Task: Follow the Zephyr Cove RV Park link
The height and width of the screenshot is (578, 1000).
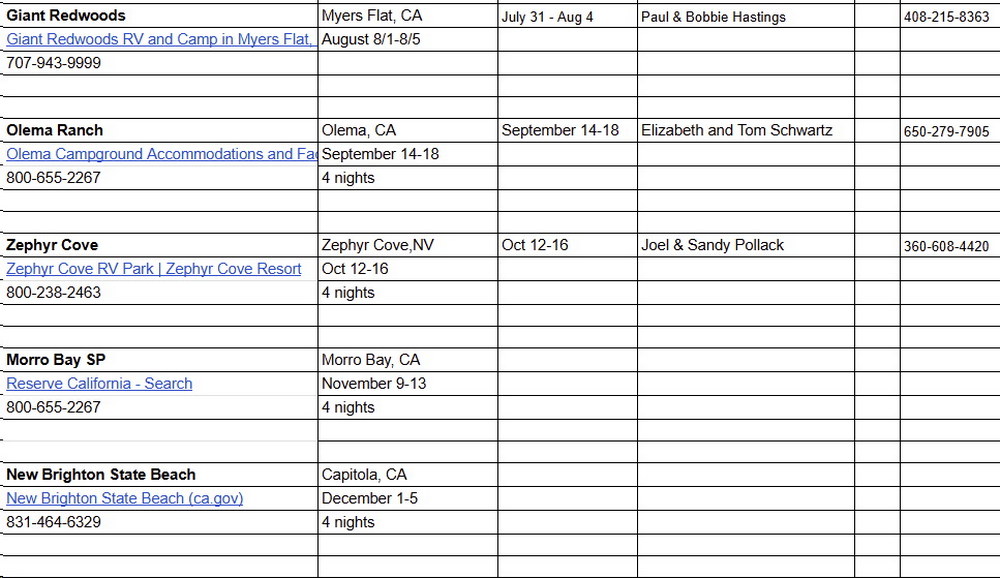Action: pyautogui.click(x=154, y=269)
